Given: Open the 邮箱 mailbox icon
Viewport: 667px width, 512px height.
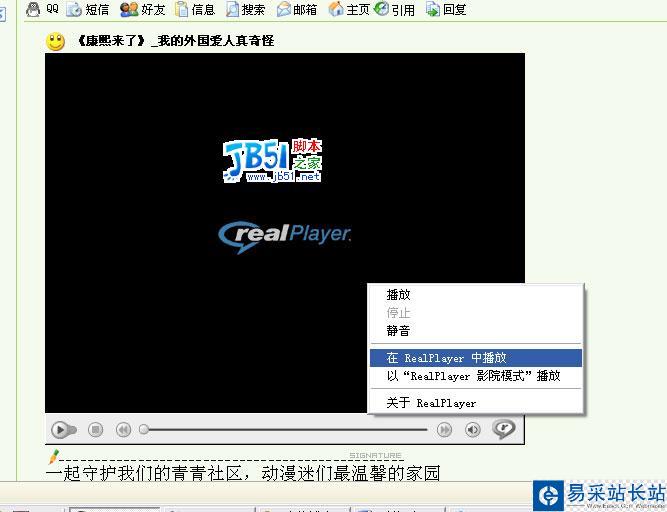Looking at the screenshot, I should pyautogui.click(x=284, y=9).
